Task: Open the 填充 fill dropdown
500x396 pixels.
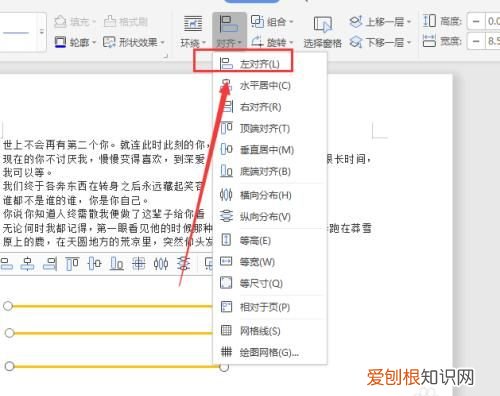Action: coord(75,22)
